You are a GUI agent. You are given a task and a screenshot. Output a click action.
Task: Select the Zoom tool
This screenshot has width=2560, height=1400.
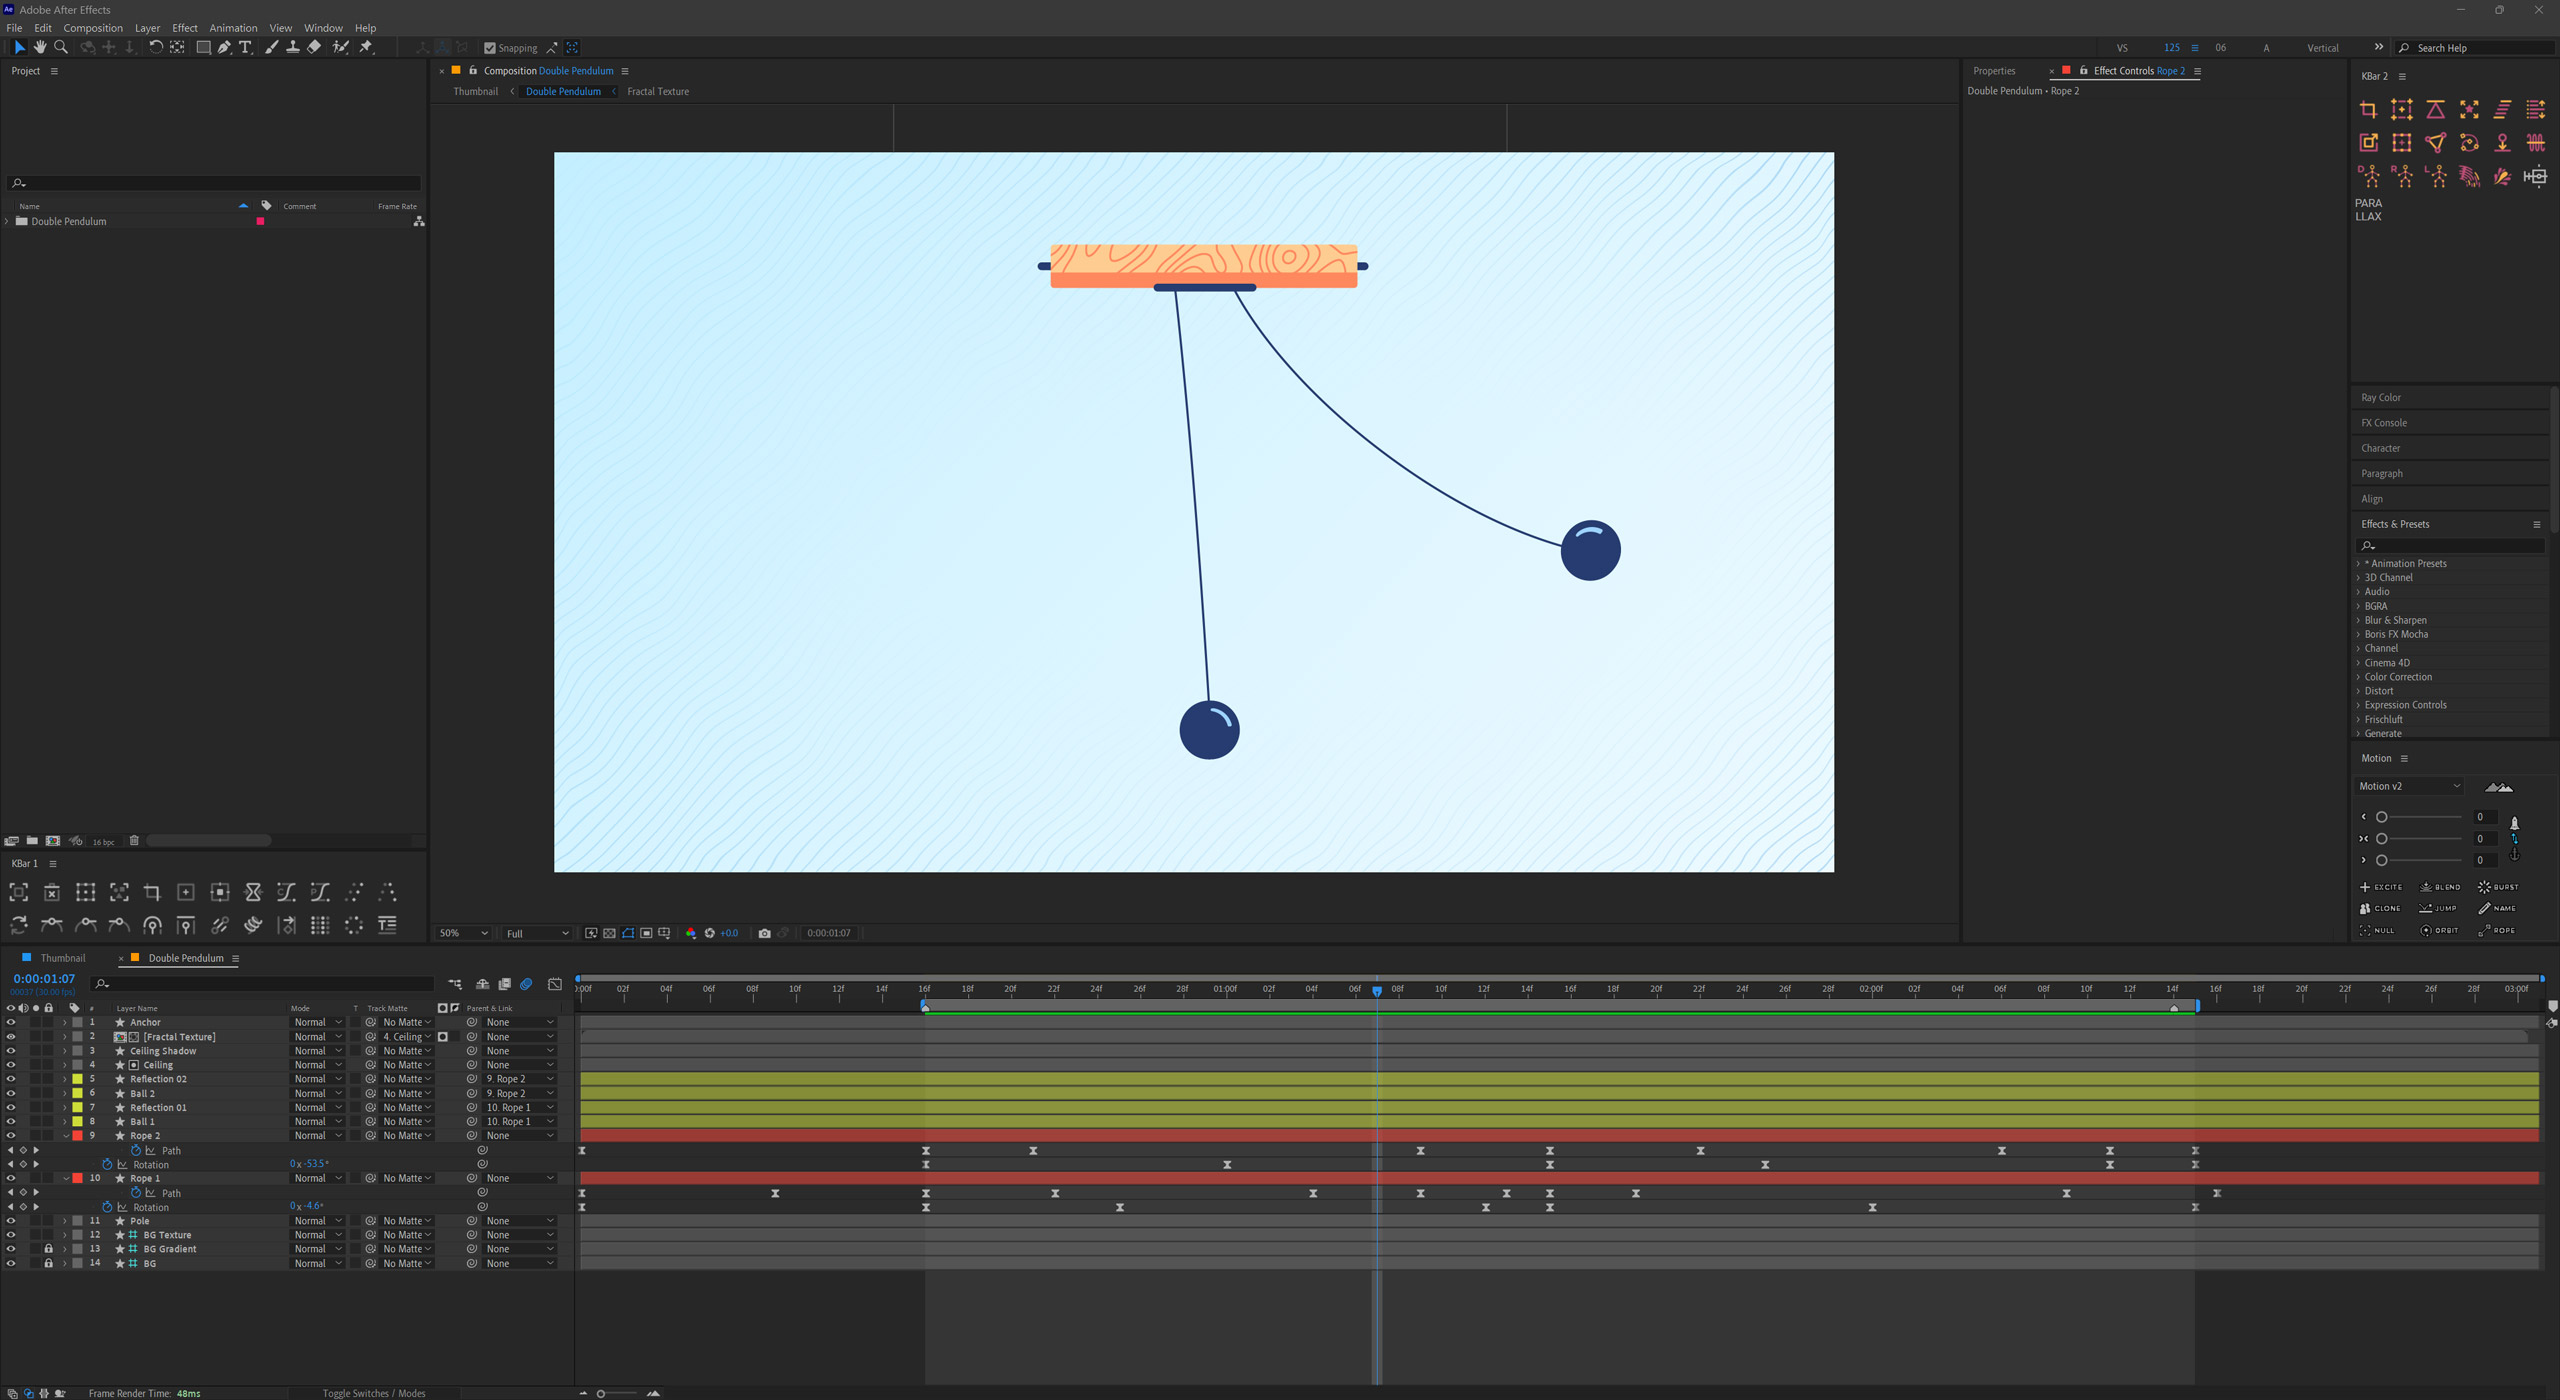61,47
